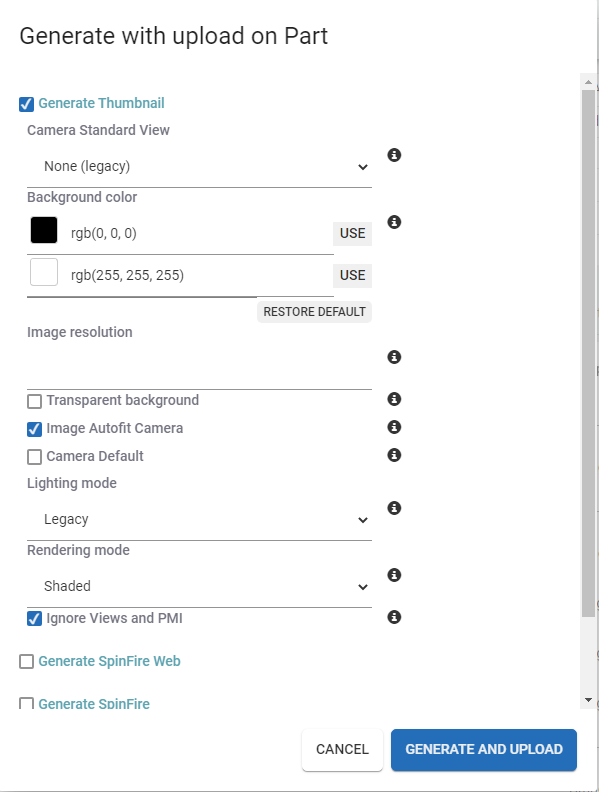This screenshot has width=599, height=792.
Task: Click info icon for Ignore Views and PMI
Action: (x=394, y=617)
